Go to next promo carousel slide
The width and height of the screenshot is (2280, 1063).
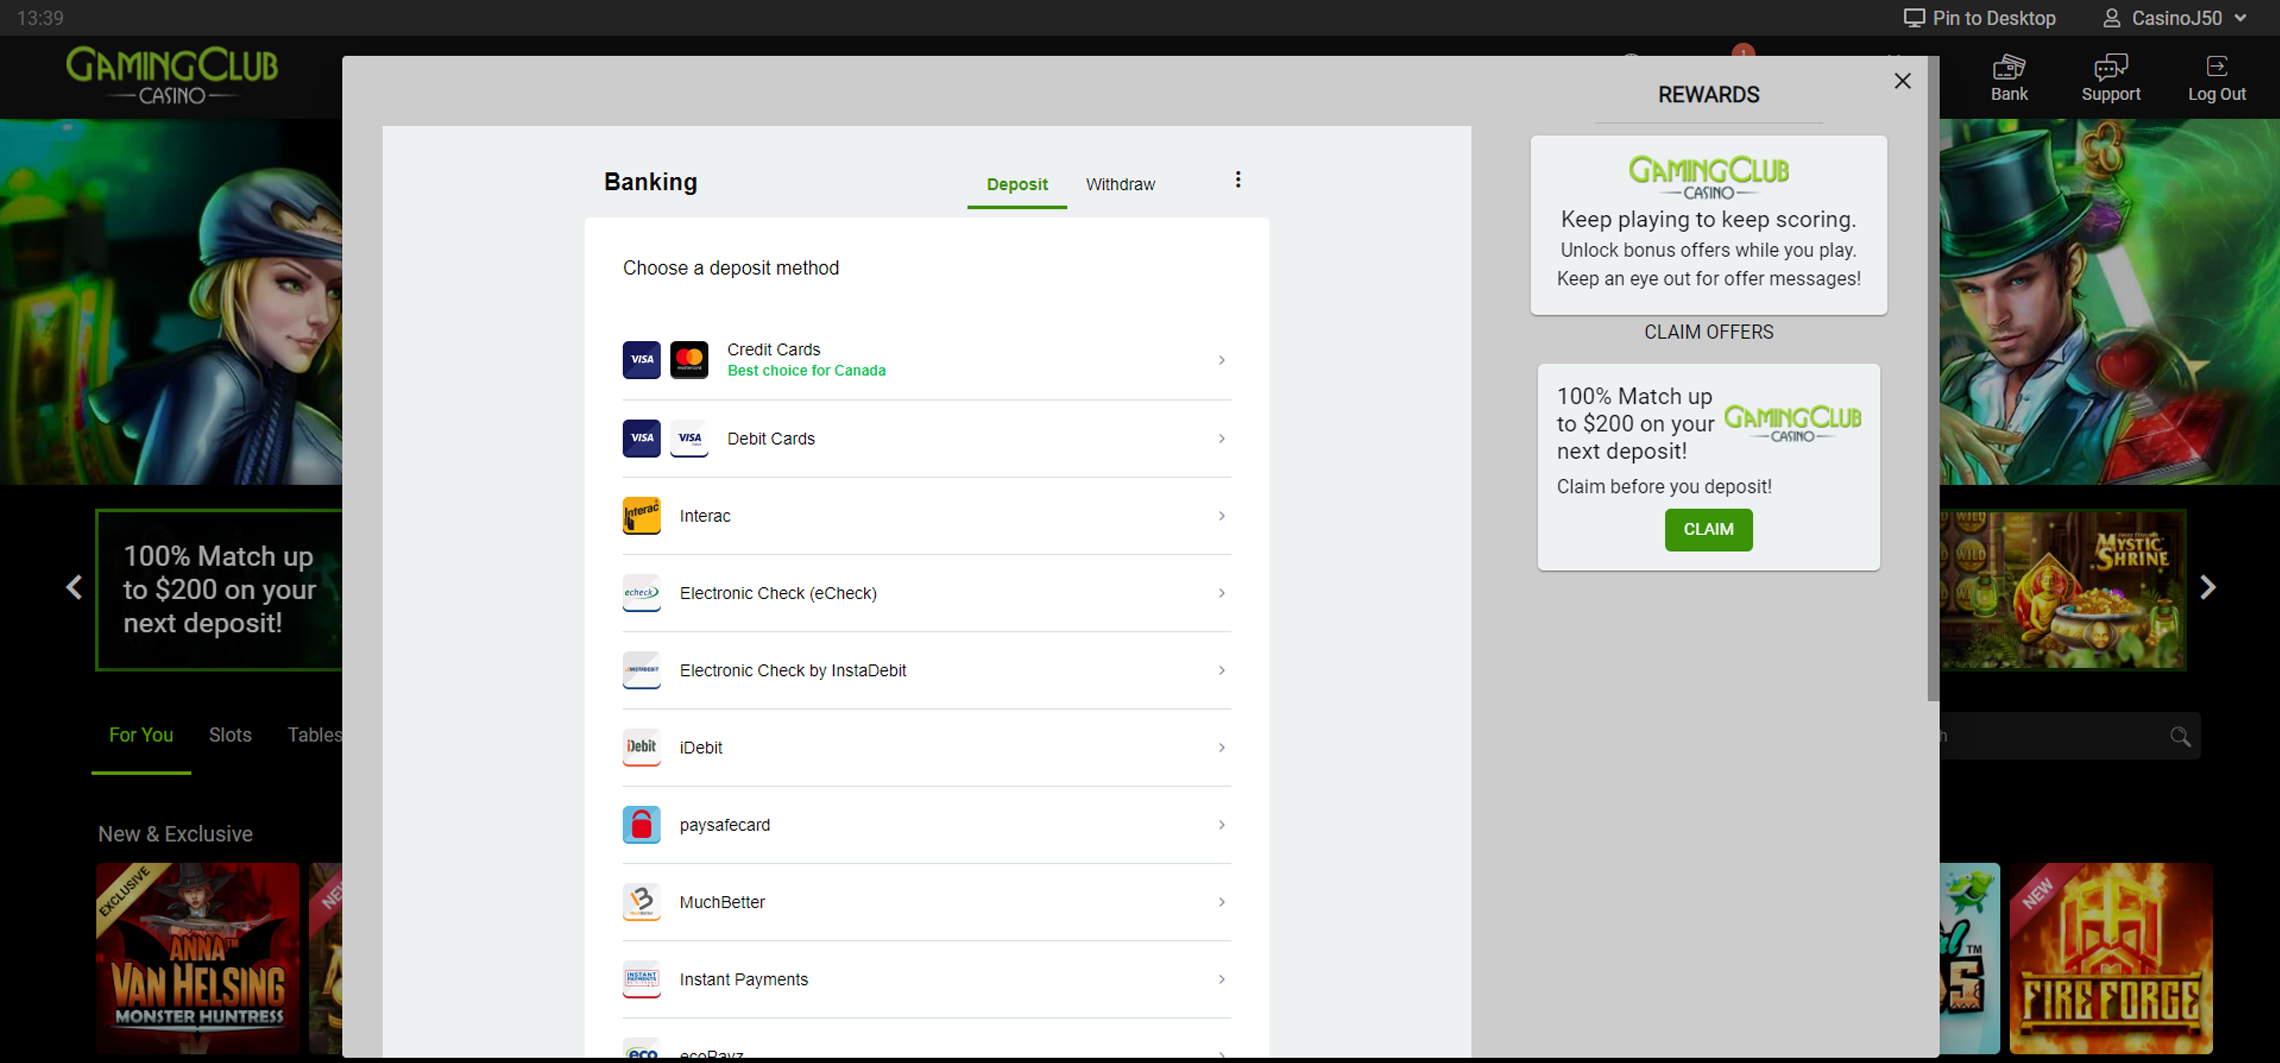coord(2207,587)
